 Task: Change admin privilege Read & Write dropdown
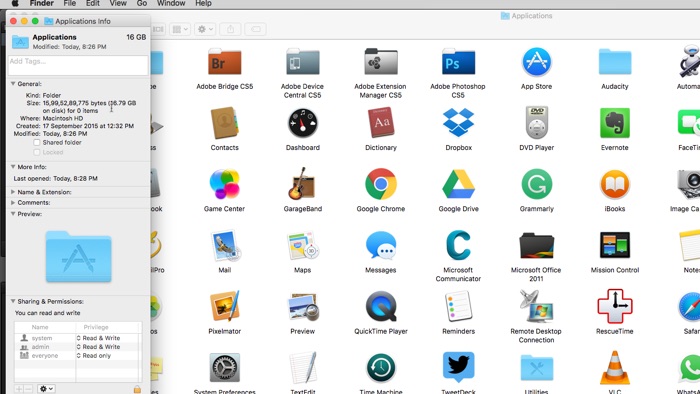(98, 347)
